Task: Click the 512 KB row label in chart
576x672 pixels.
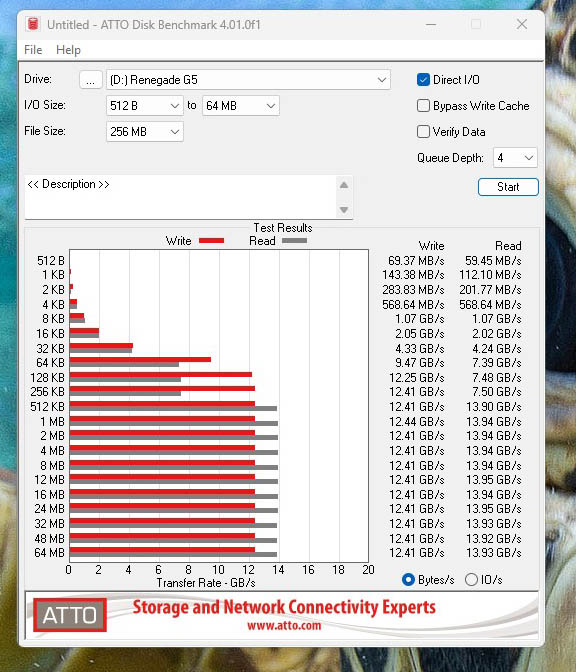Action: (47, 407)
